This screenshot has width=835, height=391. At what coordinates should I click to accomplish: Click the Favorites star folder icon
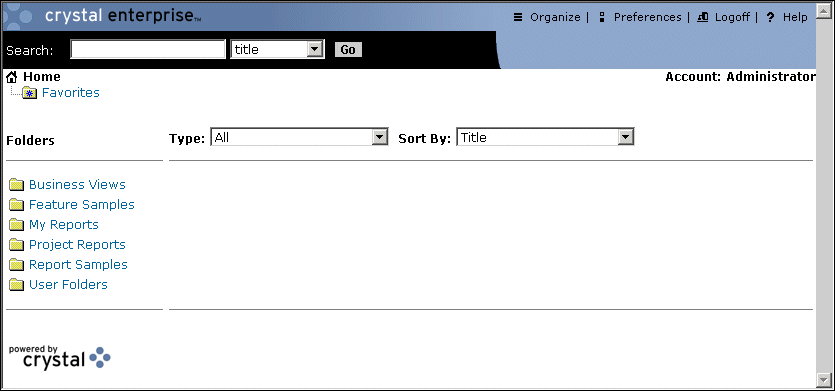(30, 93)
